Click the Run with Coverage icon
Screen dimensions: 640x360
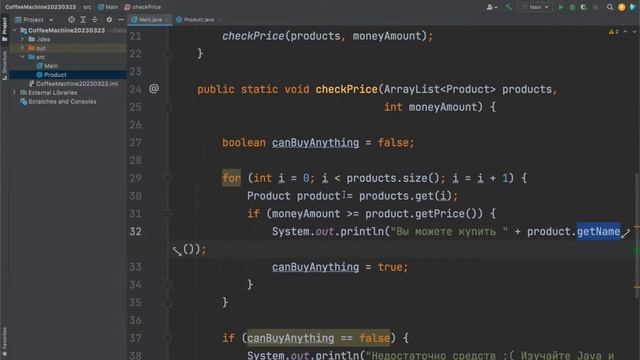click(x=584, y=7)
